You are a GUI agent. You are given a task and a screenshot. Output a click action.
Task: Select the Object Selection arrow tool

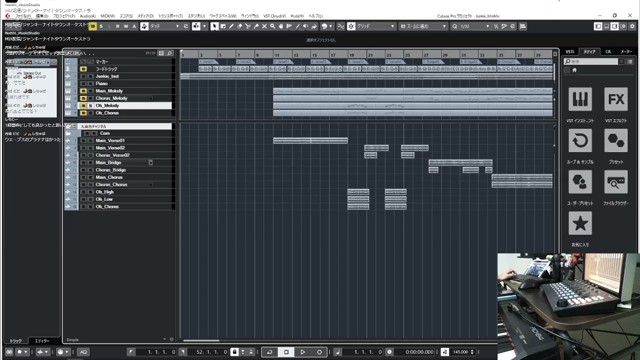(x=214, y=26)
